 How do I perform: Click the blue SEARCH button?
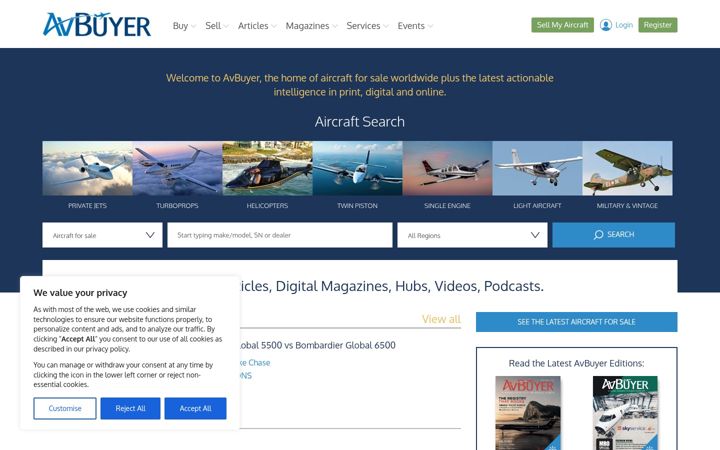tap(613, 235)
